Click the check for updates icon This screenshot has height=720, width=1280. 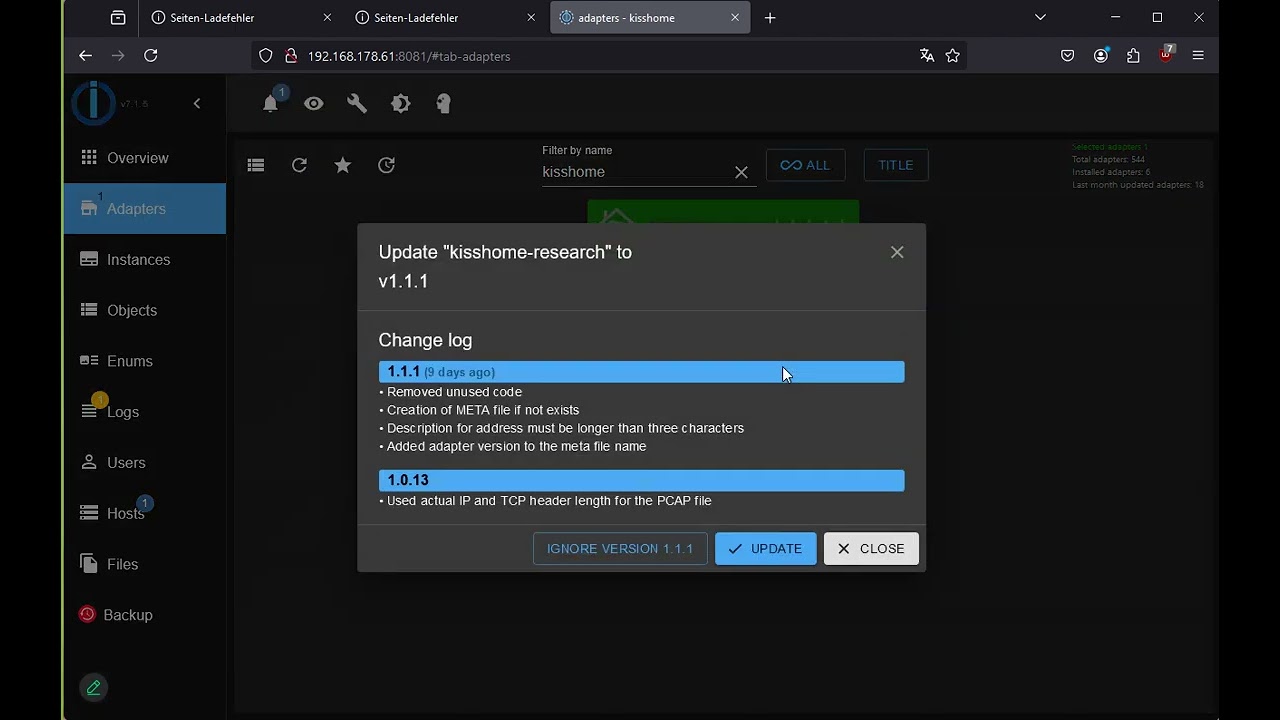[x=386, y=165]
